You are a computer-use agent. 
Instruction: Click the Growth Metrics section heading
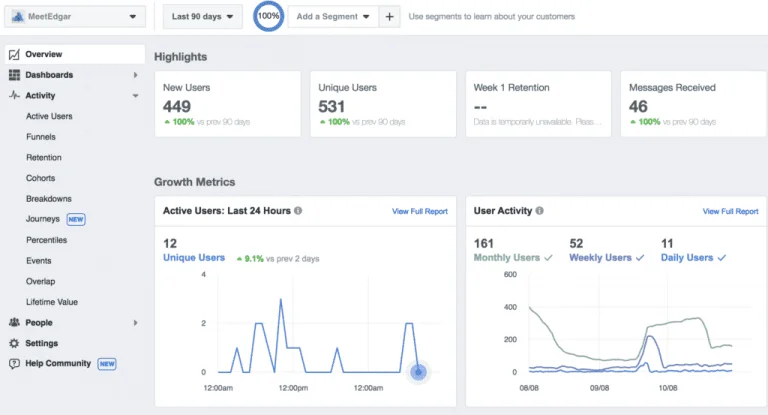(194, 182)
